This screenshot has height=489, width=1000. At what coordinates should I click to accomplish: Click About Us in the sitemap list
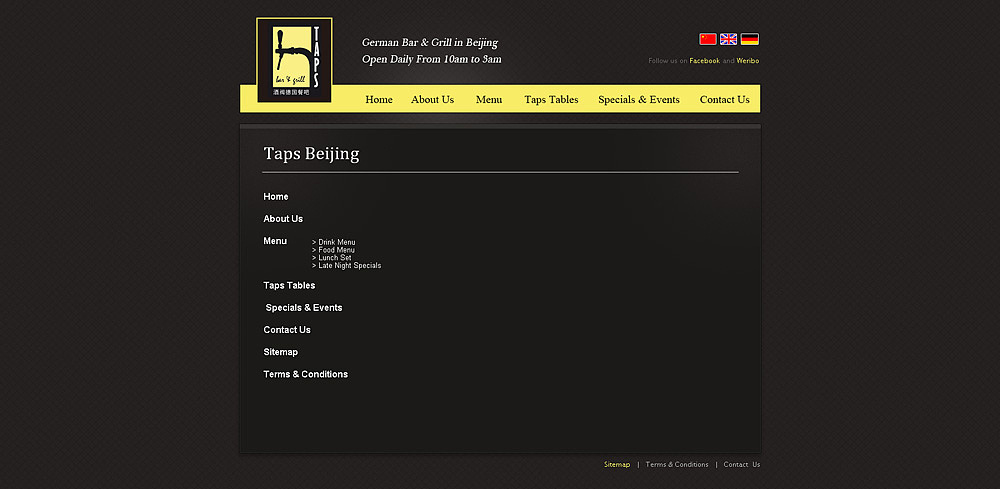pos(283,219)
